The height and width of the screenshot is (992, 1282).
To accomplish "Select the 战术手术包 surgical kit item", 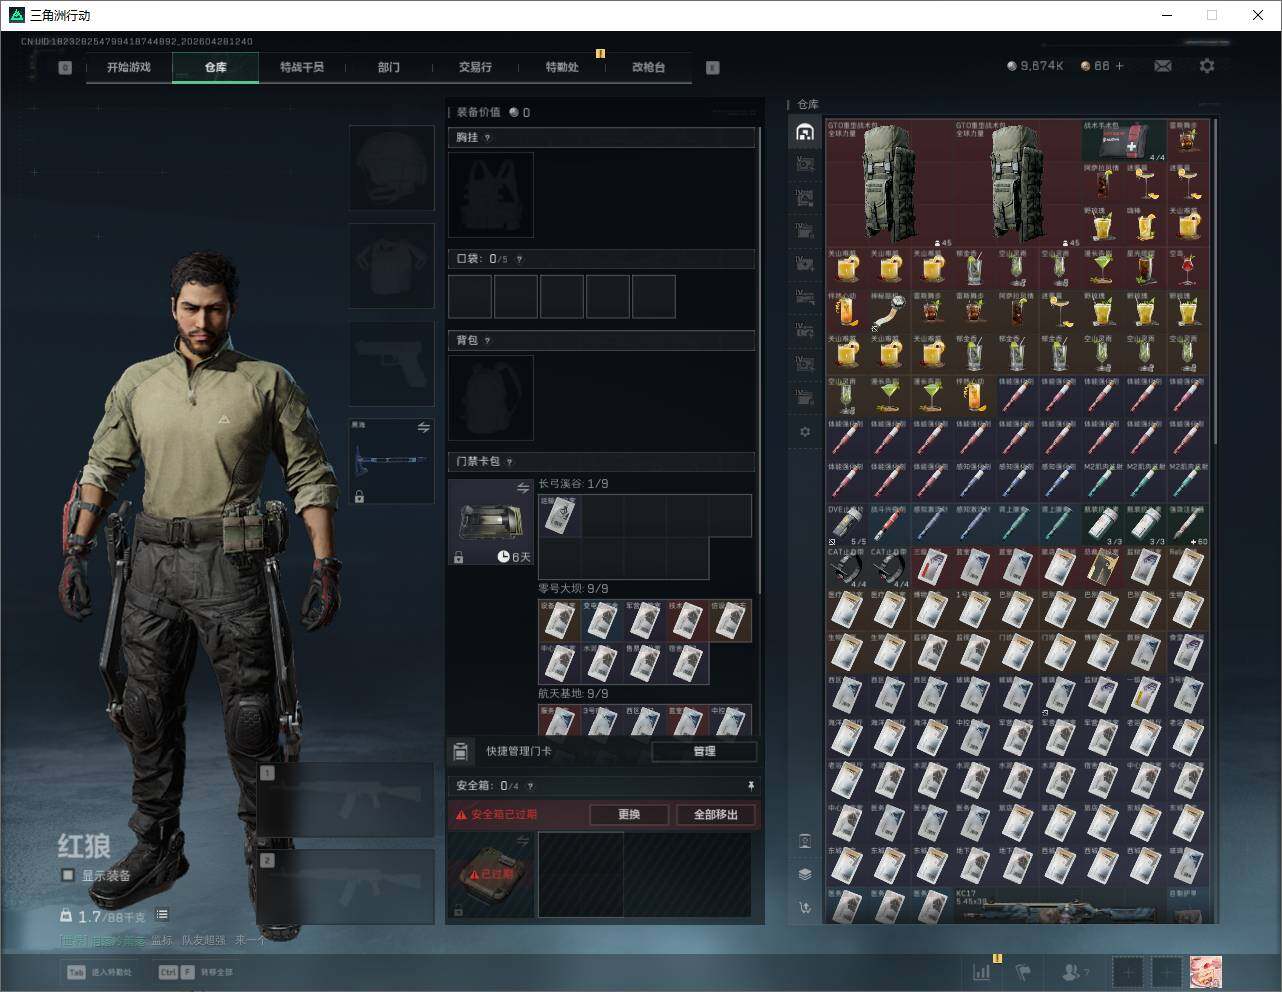I will tap(1124, 141).
